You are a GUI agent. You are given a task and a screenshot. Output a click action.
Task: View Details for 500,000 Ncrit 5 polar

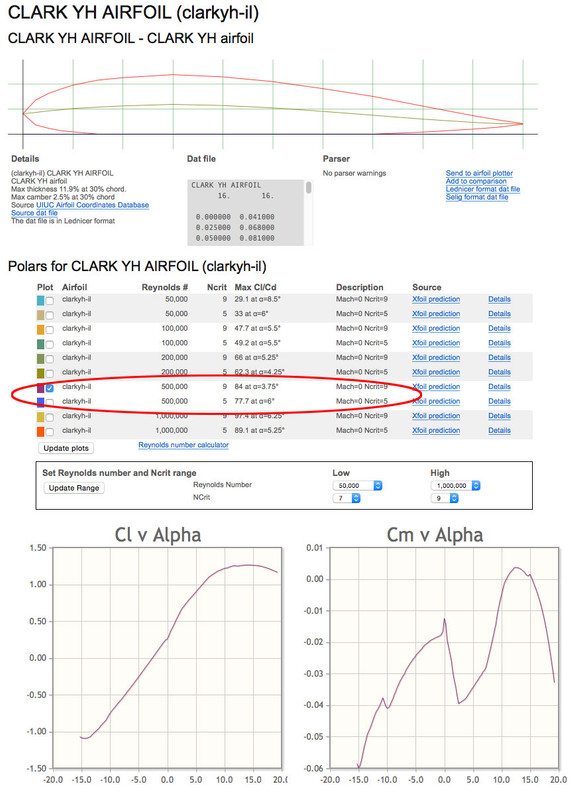click(499, 402)
